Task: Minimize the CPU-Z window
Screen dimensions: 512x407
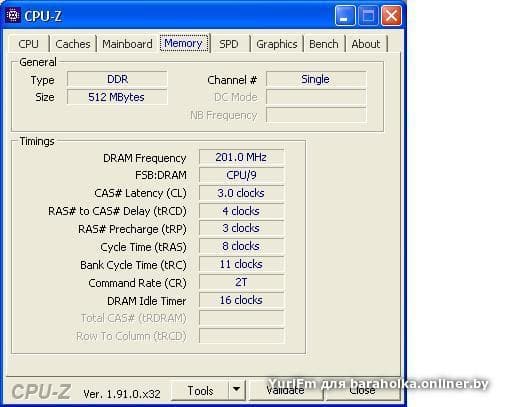Action: pos(345,15)
